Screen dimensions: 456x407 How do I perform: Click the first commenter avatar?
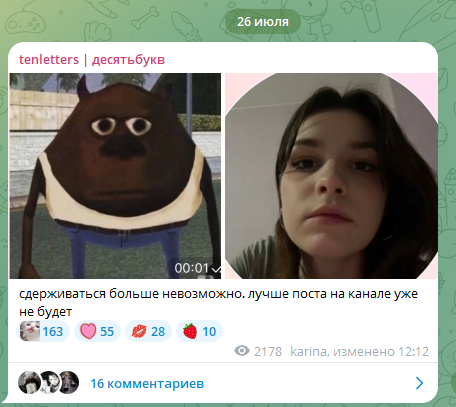click(29, 382)
